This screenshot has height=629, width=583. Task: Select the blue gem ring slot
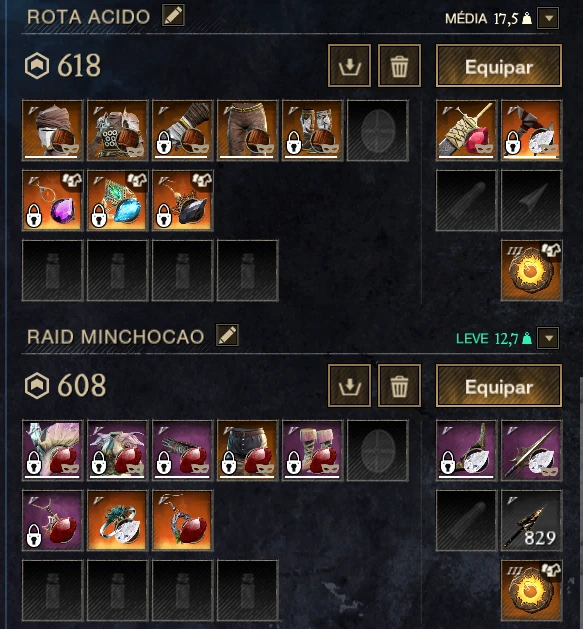coord(118,200)
